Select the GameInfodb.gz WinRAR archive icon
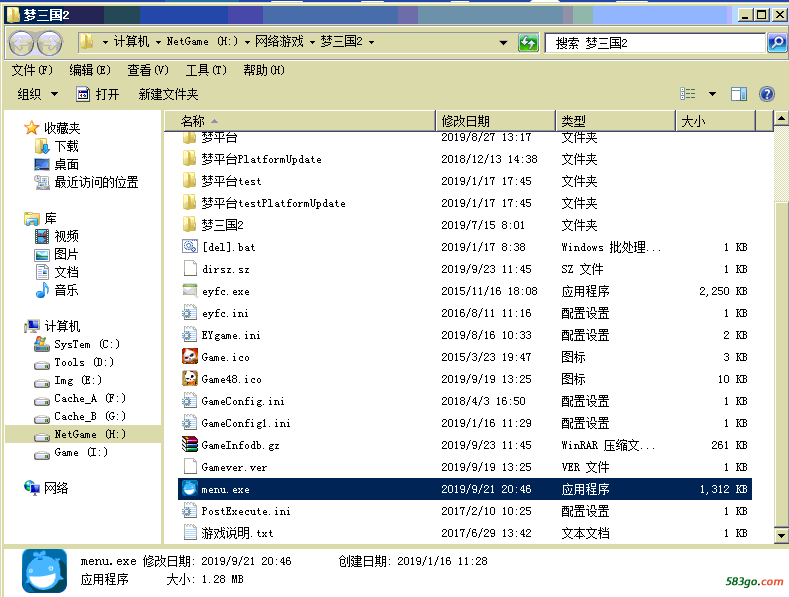This screenshot has width=789, height=597. click(190, 444)
